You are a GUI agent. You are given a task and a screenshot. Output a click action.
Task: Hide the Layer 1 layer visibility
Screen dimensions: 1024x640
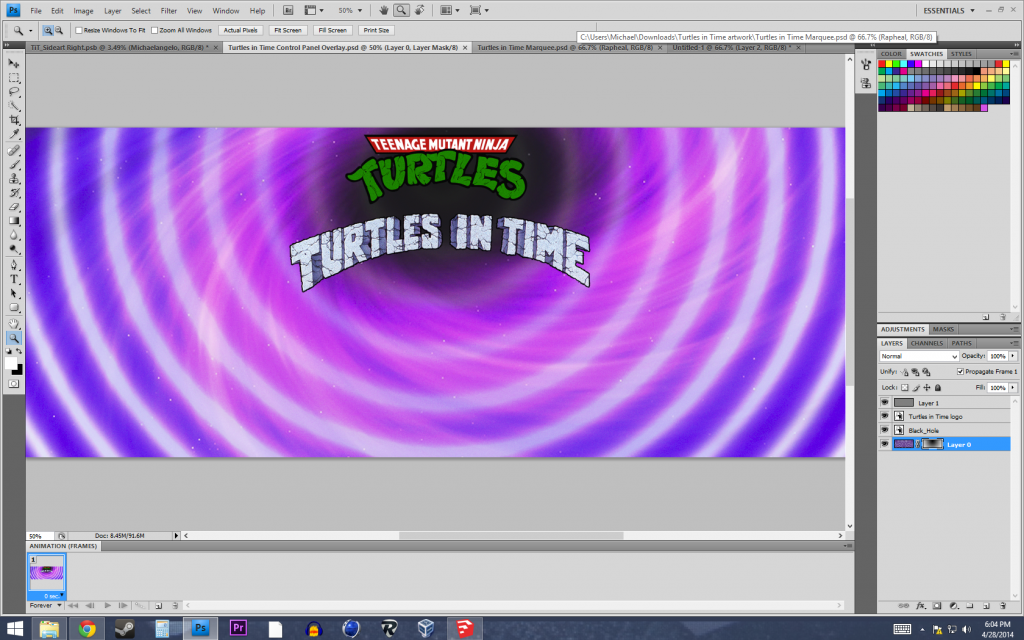tap(885, 403)
